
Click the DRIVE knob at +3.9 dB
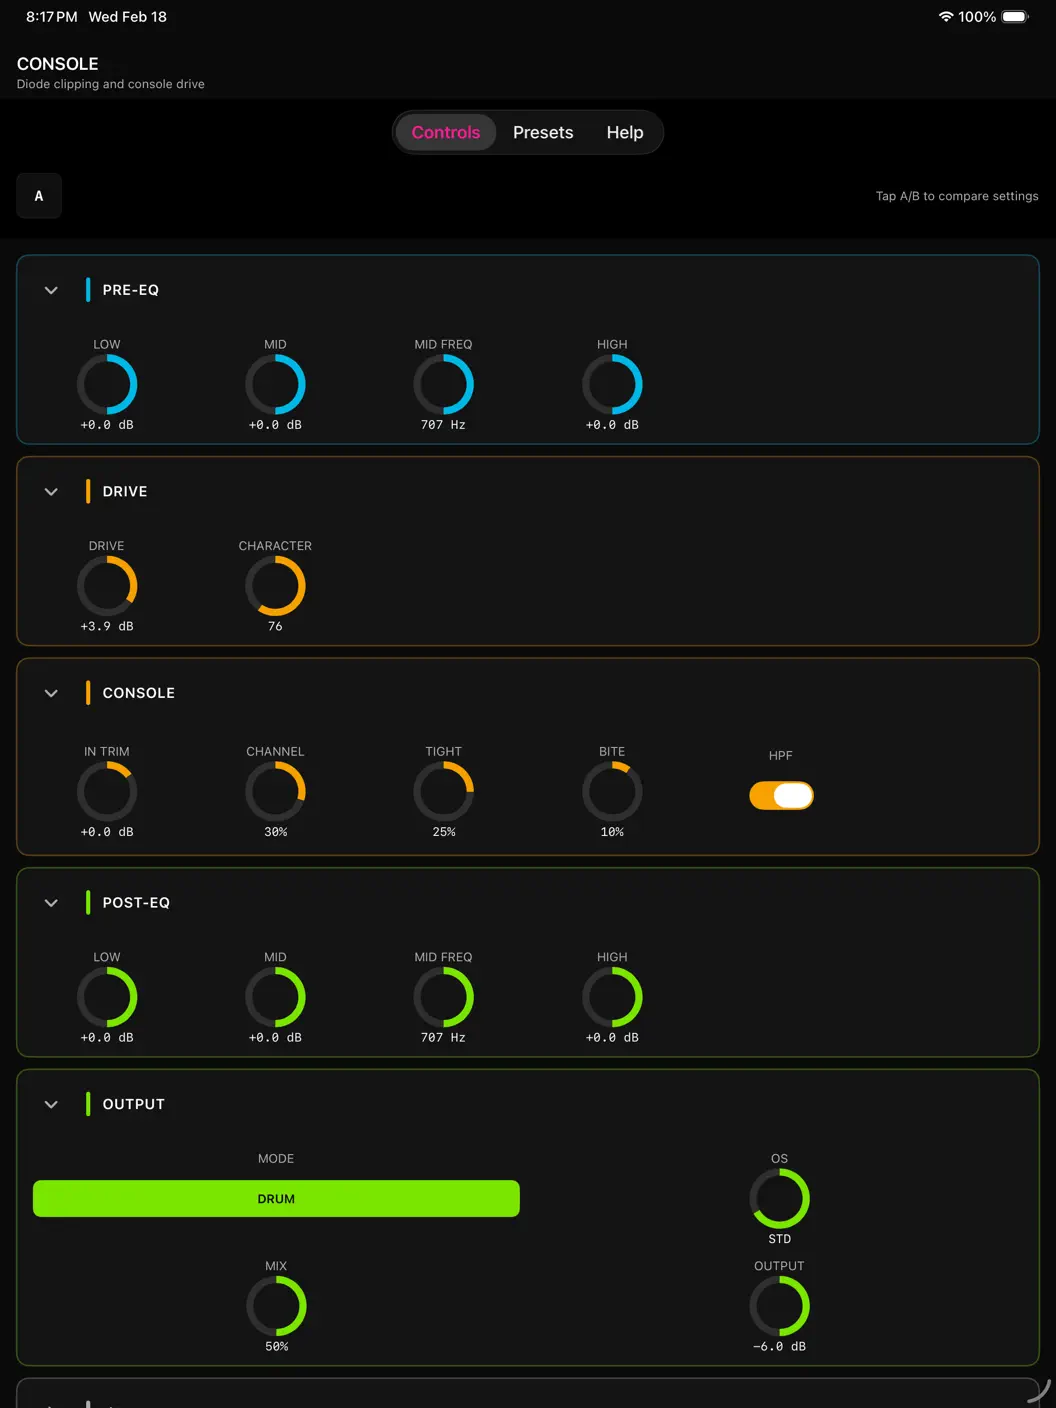[x=107, y=586]
